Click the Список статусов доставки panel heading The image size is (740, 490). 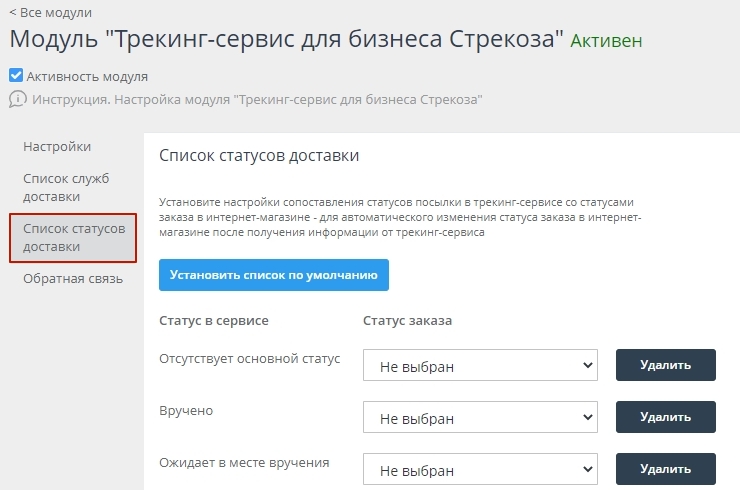point(259,156)
